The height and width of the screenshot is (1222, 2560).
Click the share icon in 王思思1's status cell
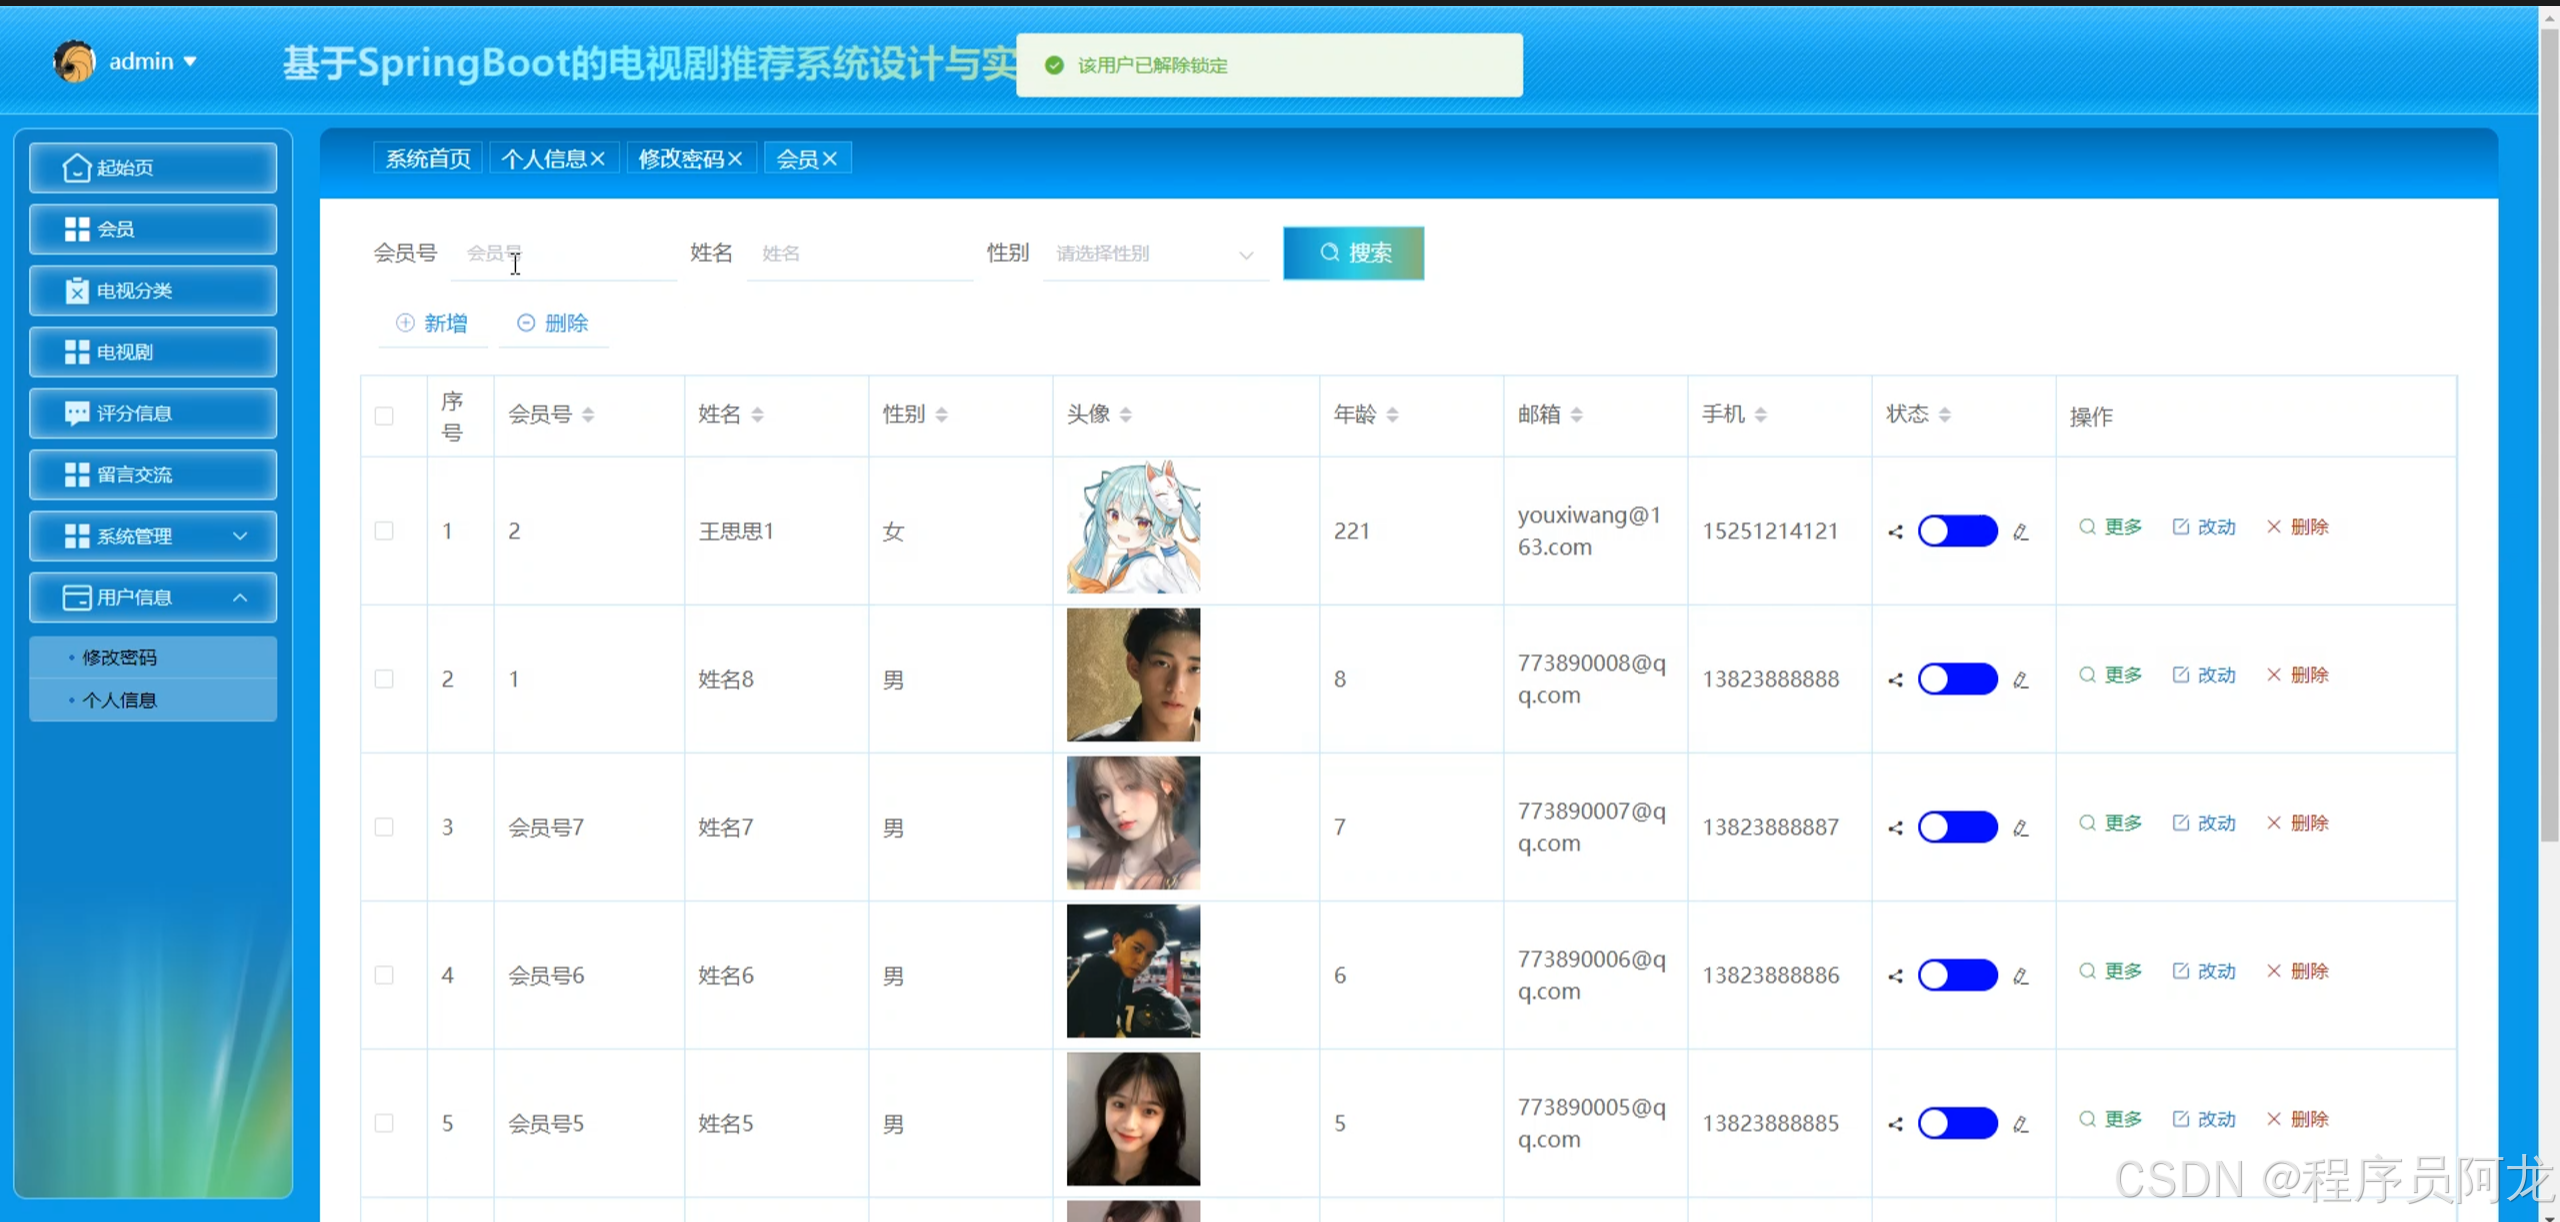pos(1895,532)
